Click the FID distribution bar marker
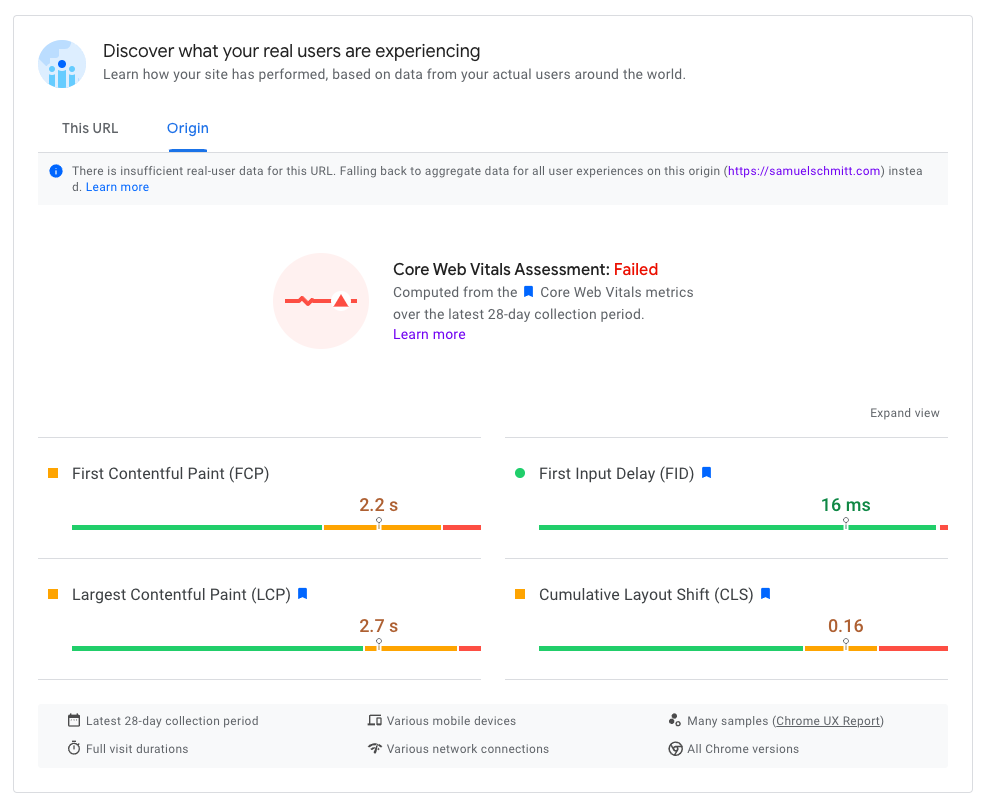This screenshot has height=808, width=993. 846,523
